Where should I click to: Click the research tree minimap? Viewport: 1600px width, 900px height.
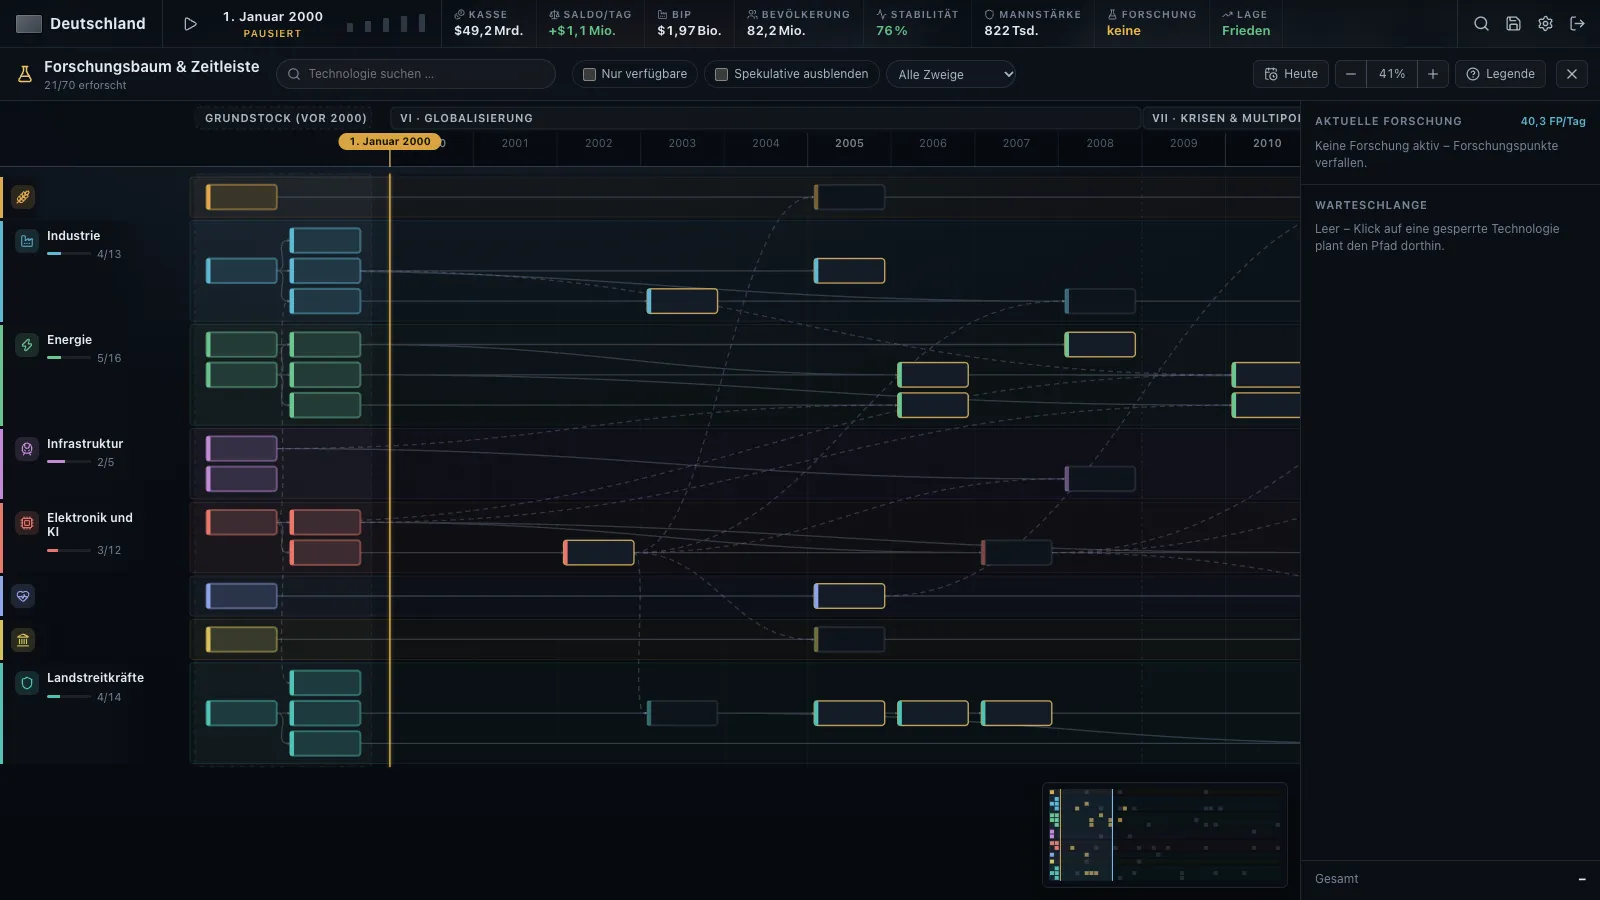pos(1165,835)
